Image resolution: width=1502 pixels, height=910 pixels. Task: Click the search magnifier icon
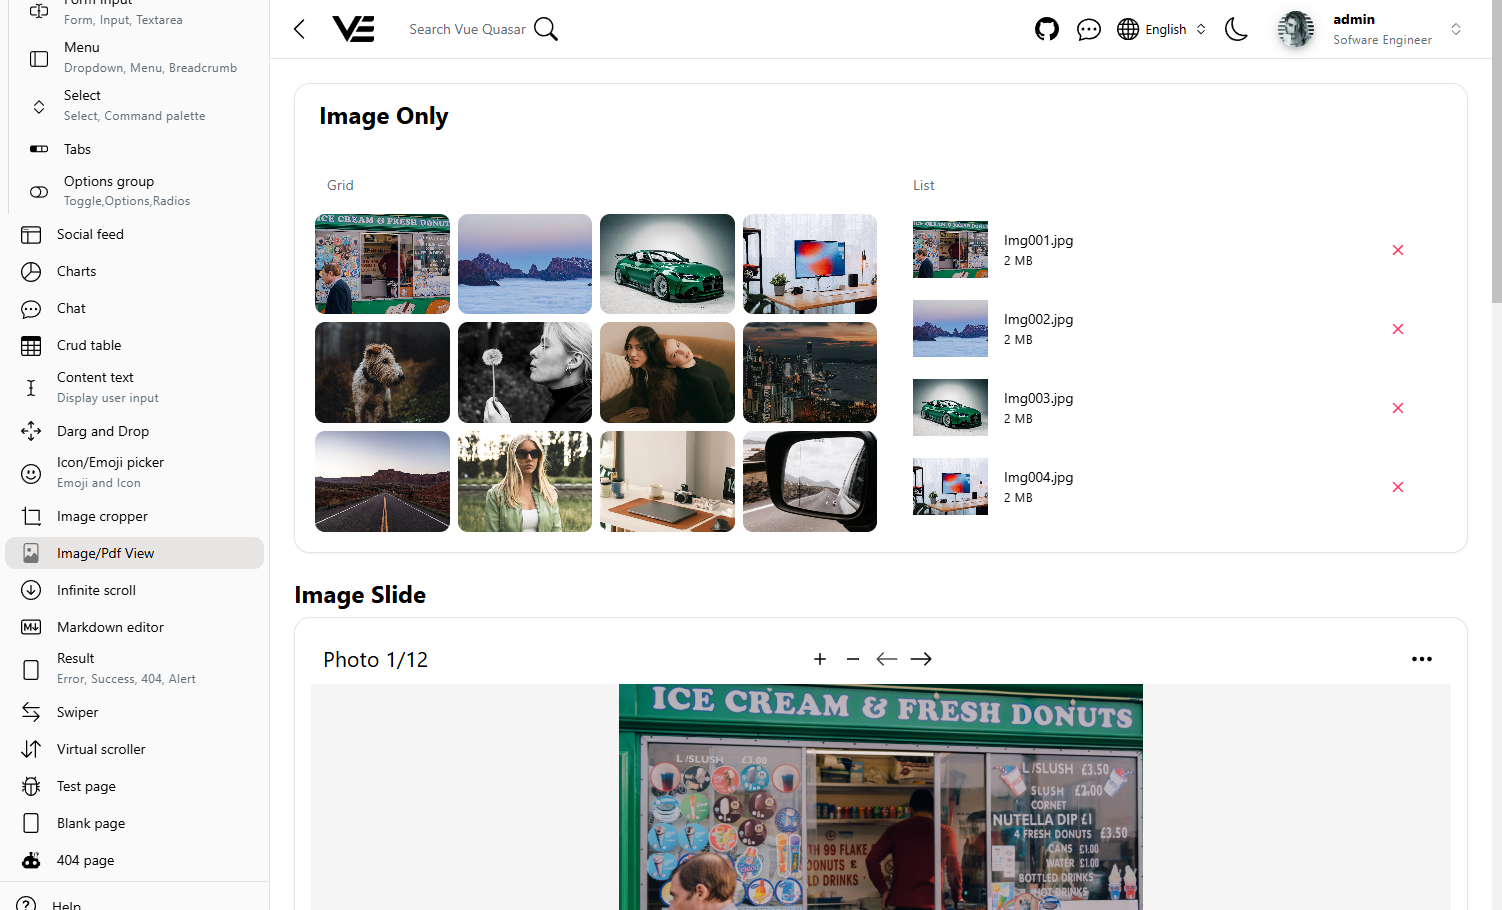pyautogui.click(x=546, y=29)
